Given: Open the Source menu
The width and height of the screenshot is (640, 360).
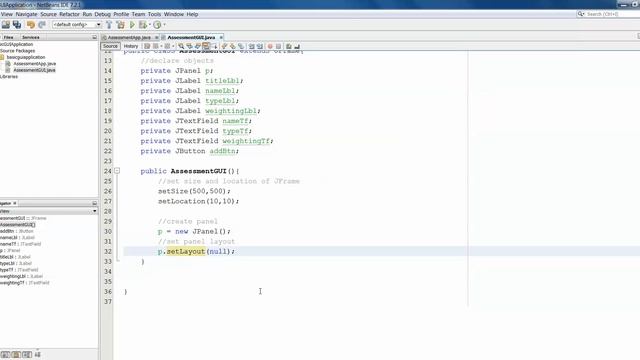Looking at the screenshot, I should (48, 14).
